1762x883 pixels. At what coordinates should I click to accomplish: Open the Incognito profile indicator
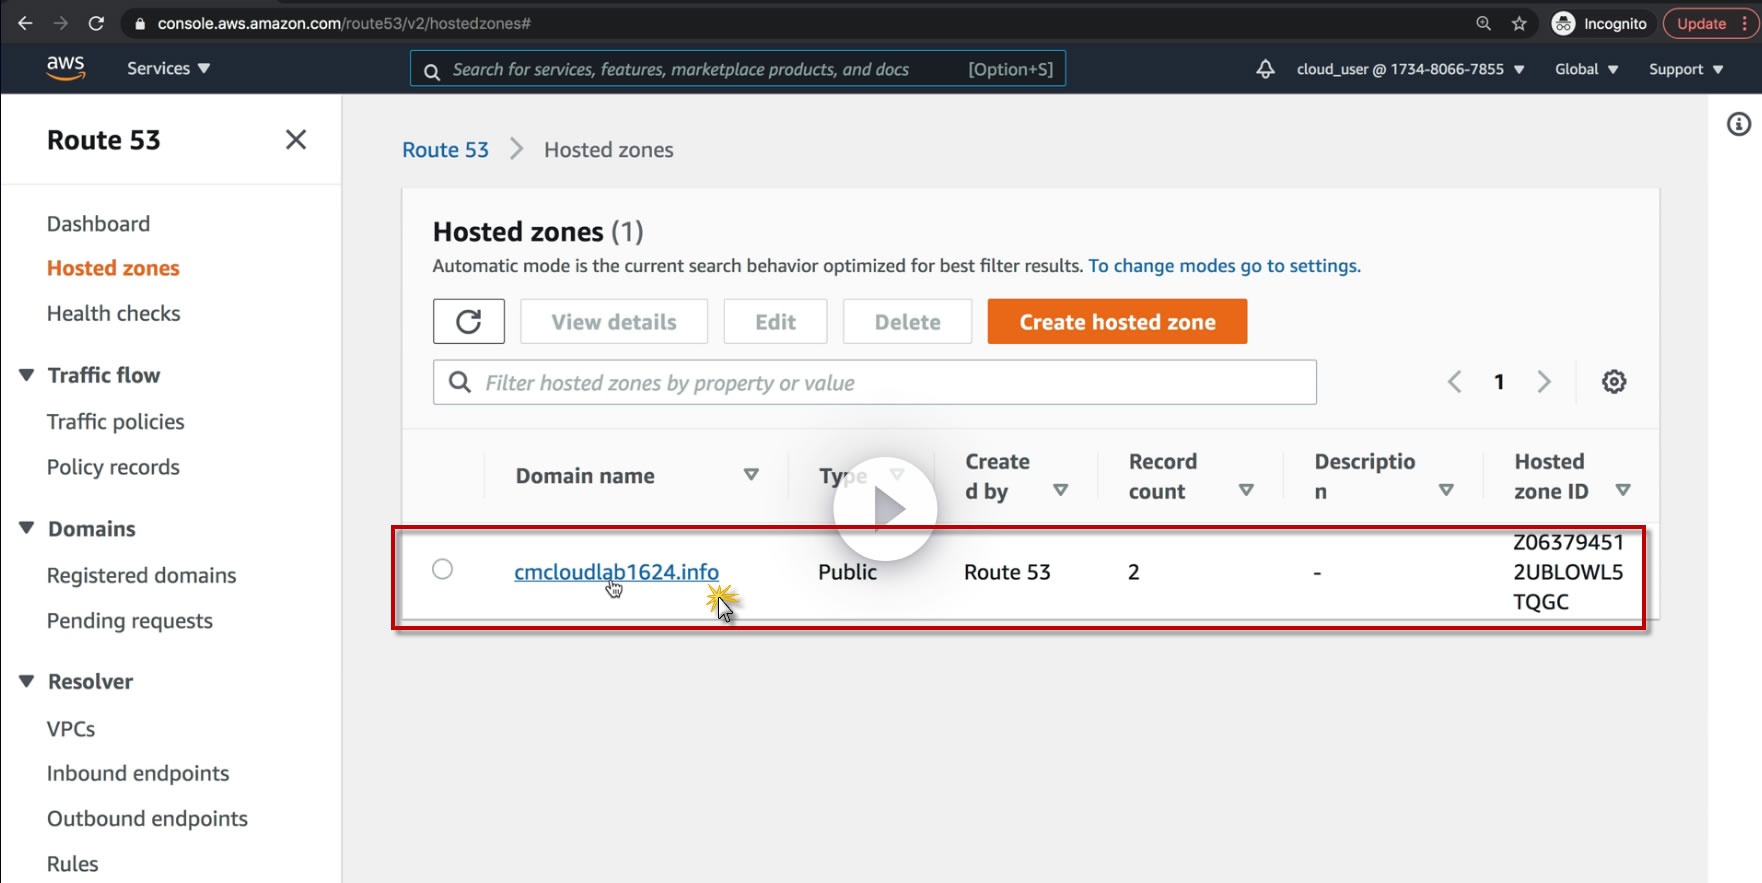[x=1599, y=23]
